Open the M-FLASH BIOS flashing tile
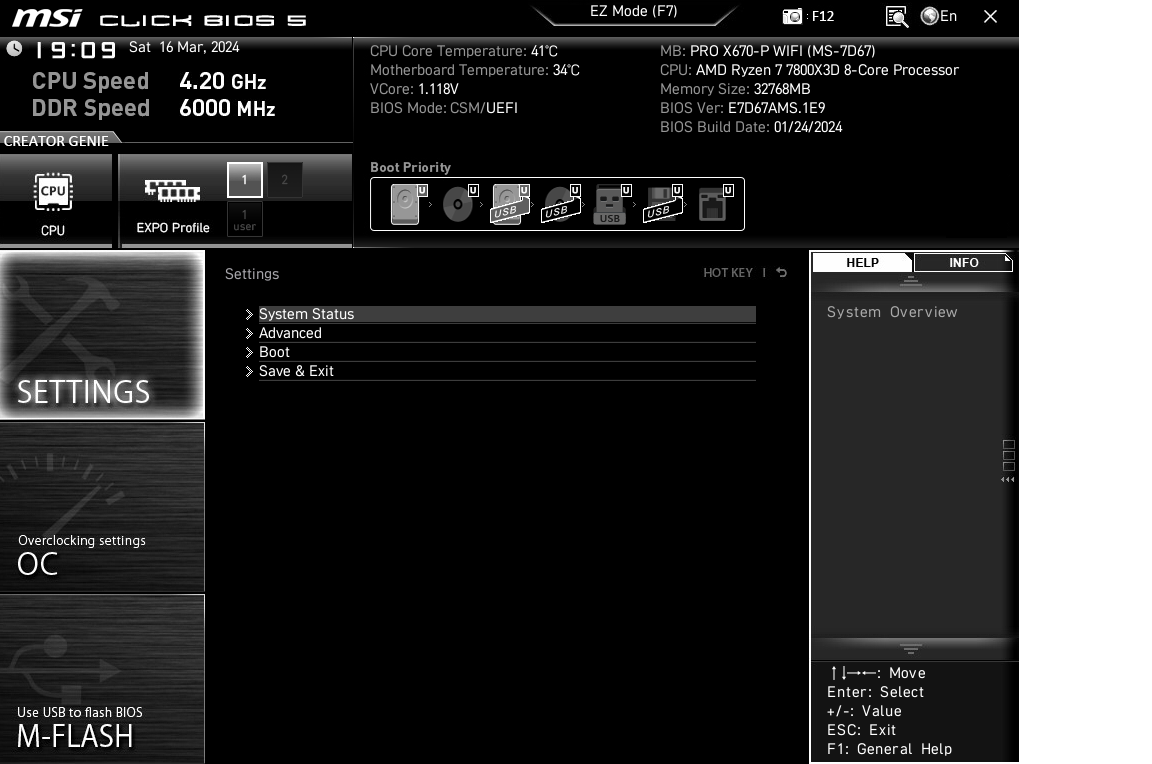Image resolution: width=1152 pixels, height=764 pixels. tap(102, 680)
